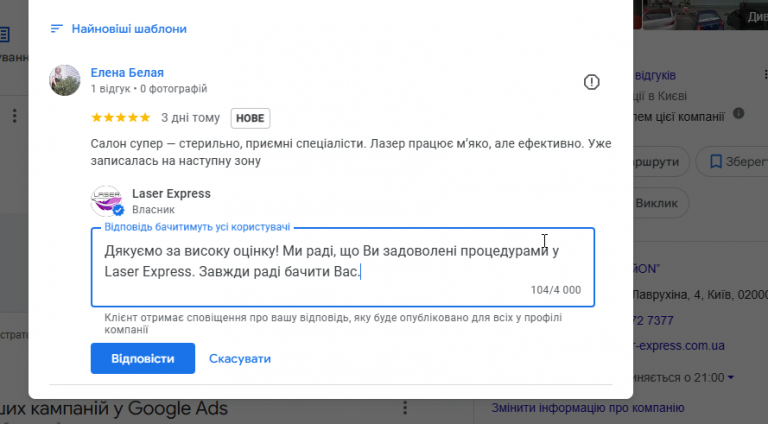
Task: Open the three-dot menu on the left background panel
Action: [x=15, y=116]
